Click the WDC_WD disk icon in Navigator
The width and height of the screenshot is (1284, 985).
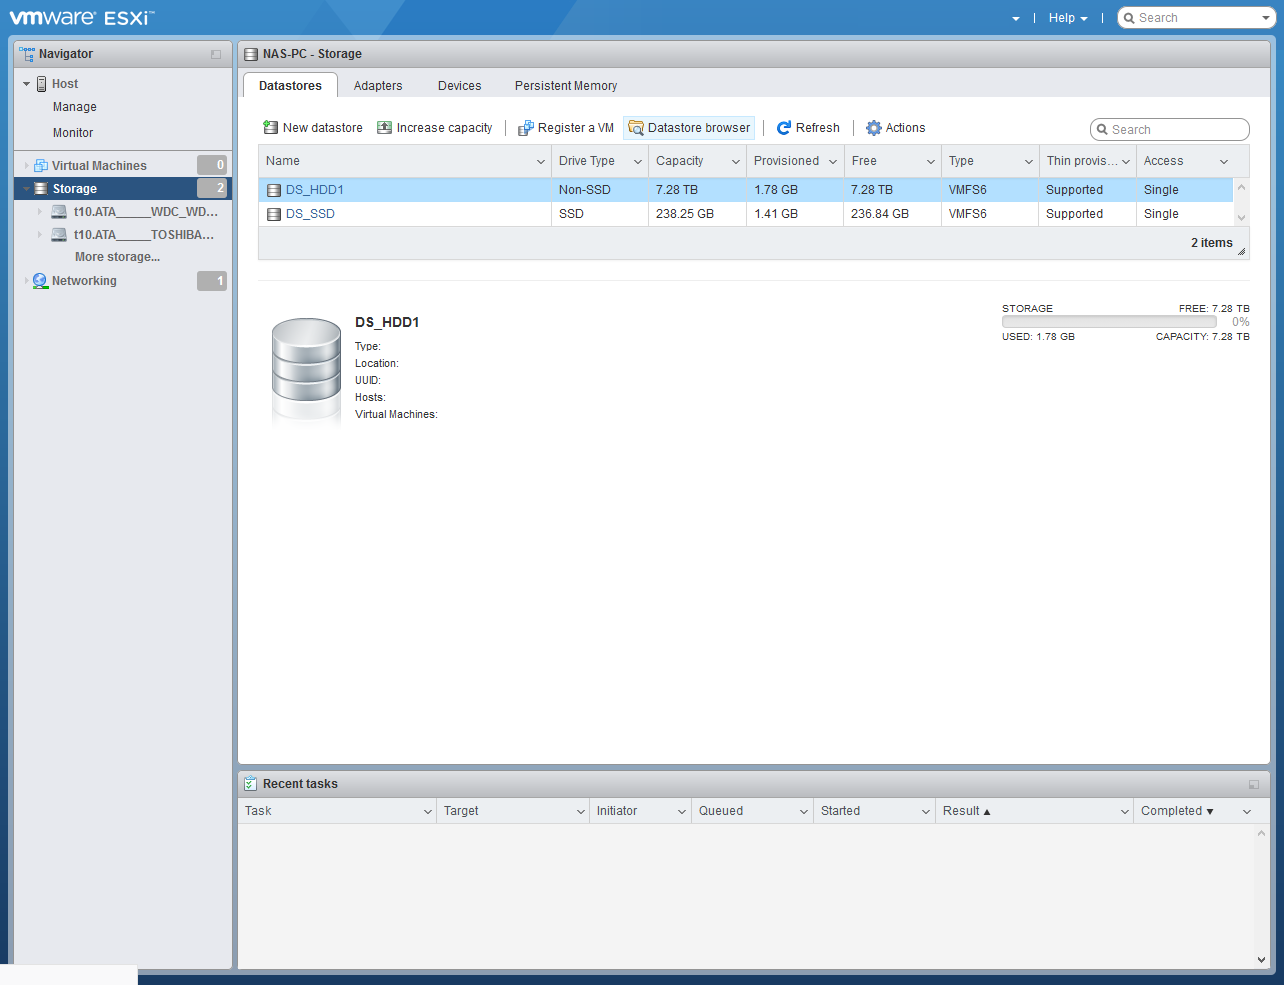(x=59, y=212)
